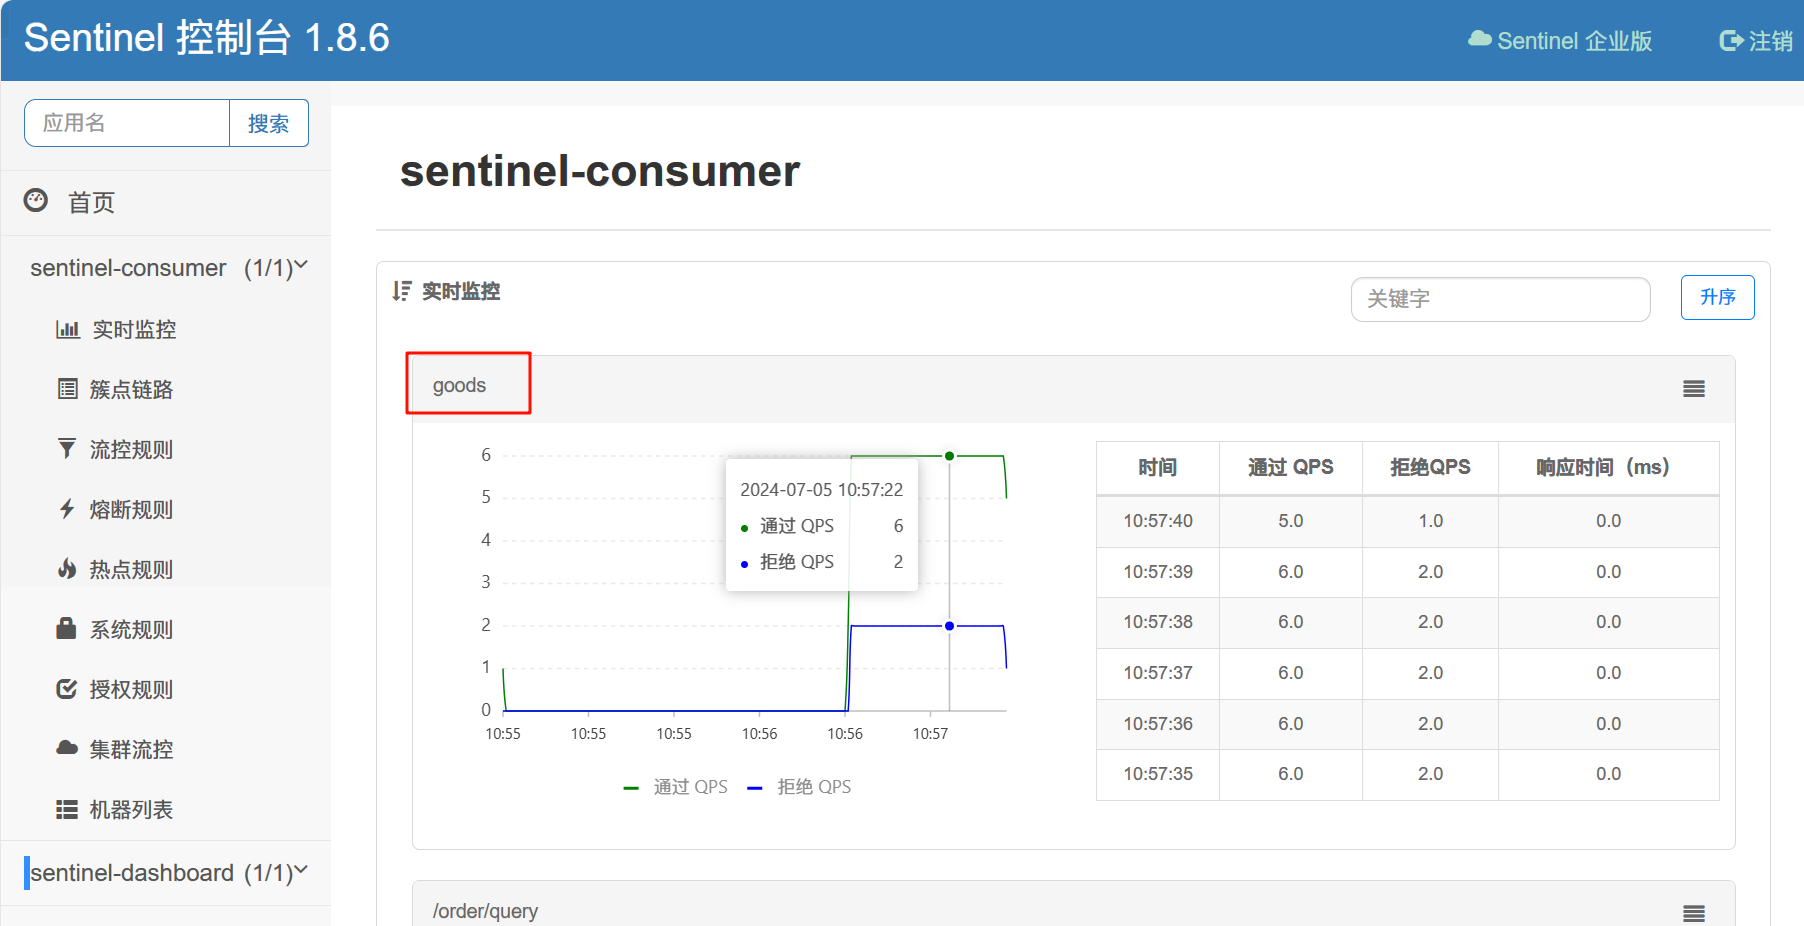Viewport: 1804px width, 926px height.
Task: Open the 流控规则 filter icon
Action: click(67, 449)
